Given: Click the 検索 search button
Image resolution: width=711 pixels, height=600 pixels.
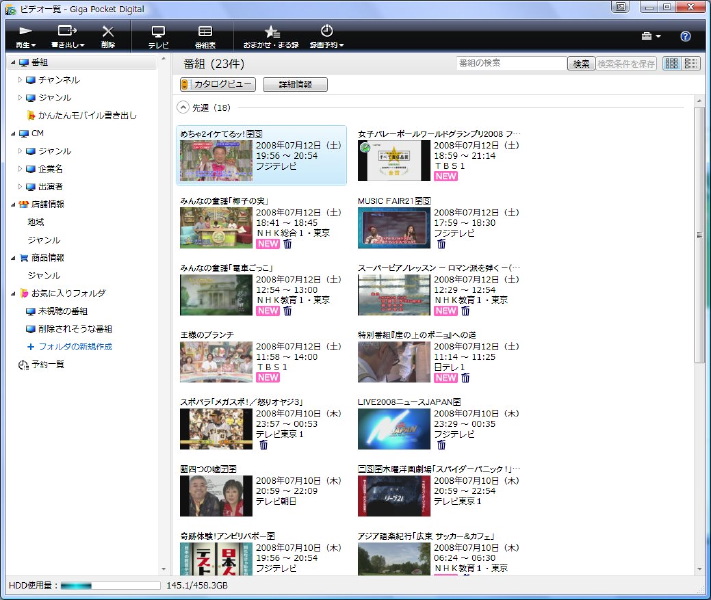Looking at the screenshot, I should (580, 64).
